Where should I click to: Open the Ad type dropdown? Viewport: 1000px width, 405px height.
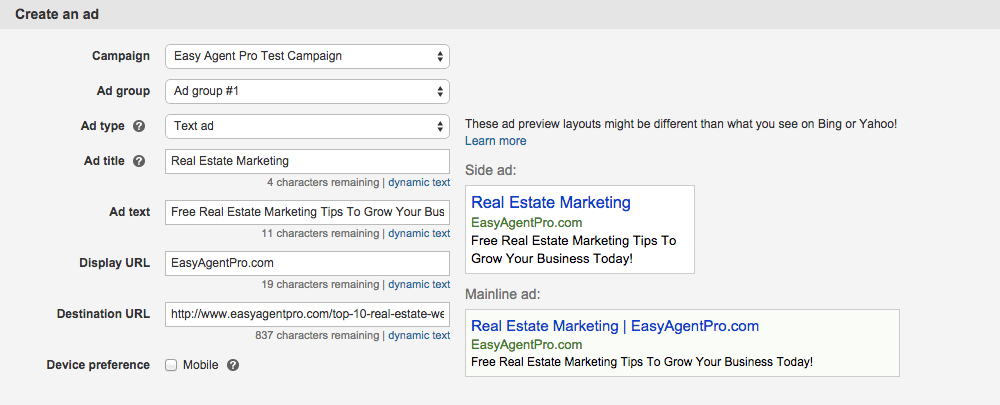[307, 126]
